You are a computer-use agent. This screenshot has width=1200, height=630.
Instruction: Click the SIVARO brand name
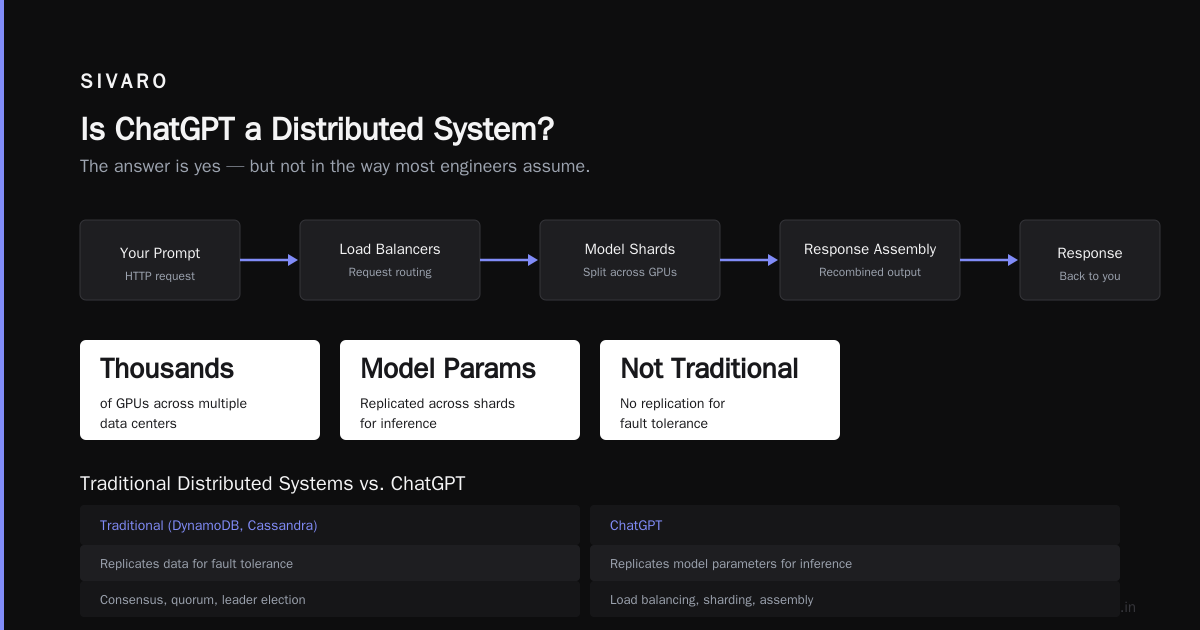(x=124, y=82)
